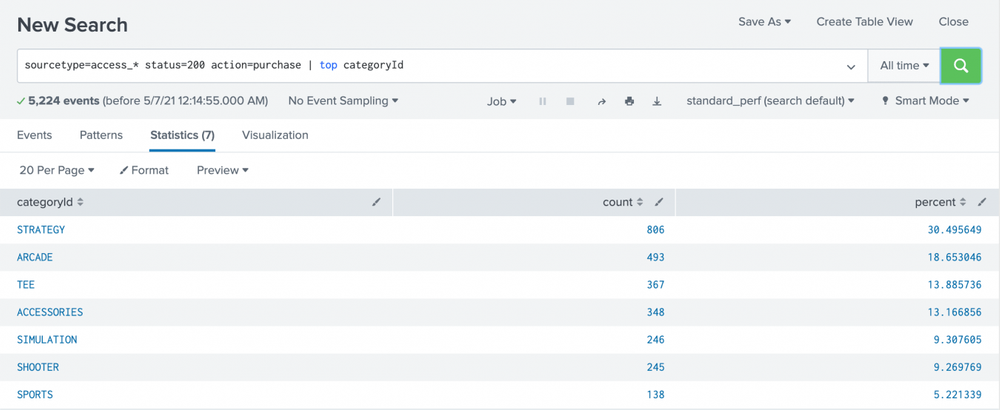Switch to the Visualization tab

tap(275, 135)
